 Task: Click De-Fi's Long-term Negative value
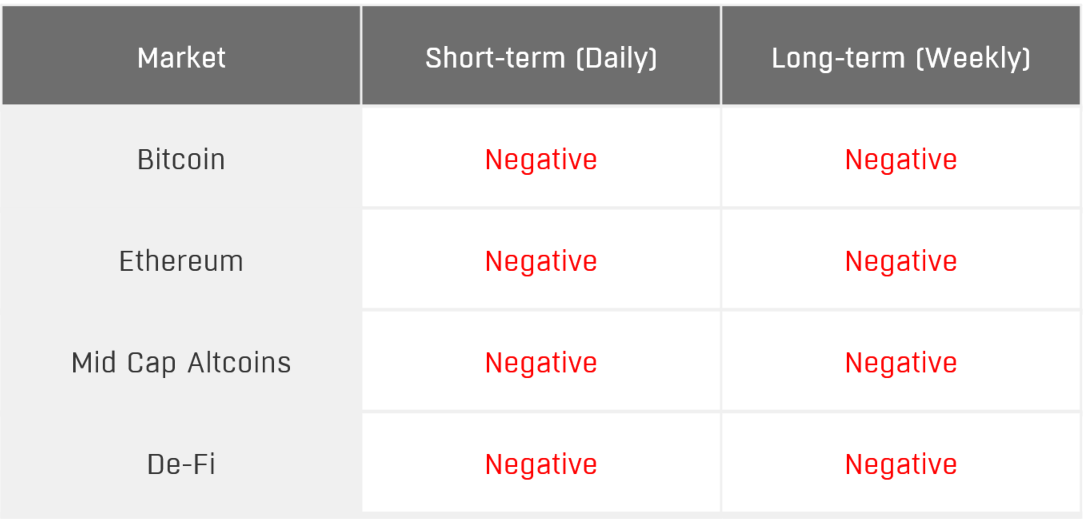coord(901,465)
